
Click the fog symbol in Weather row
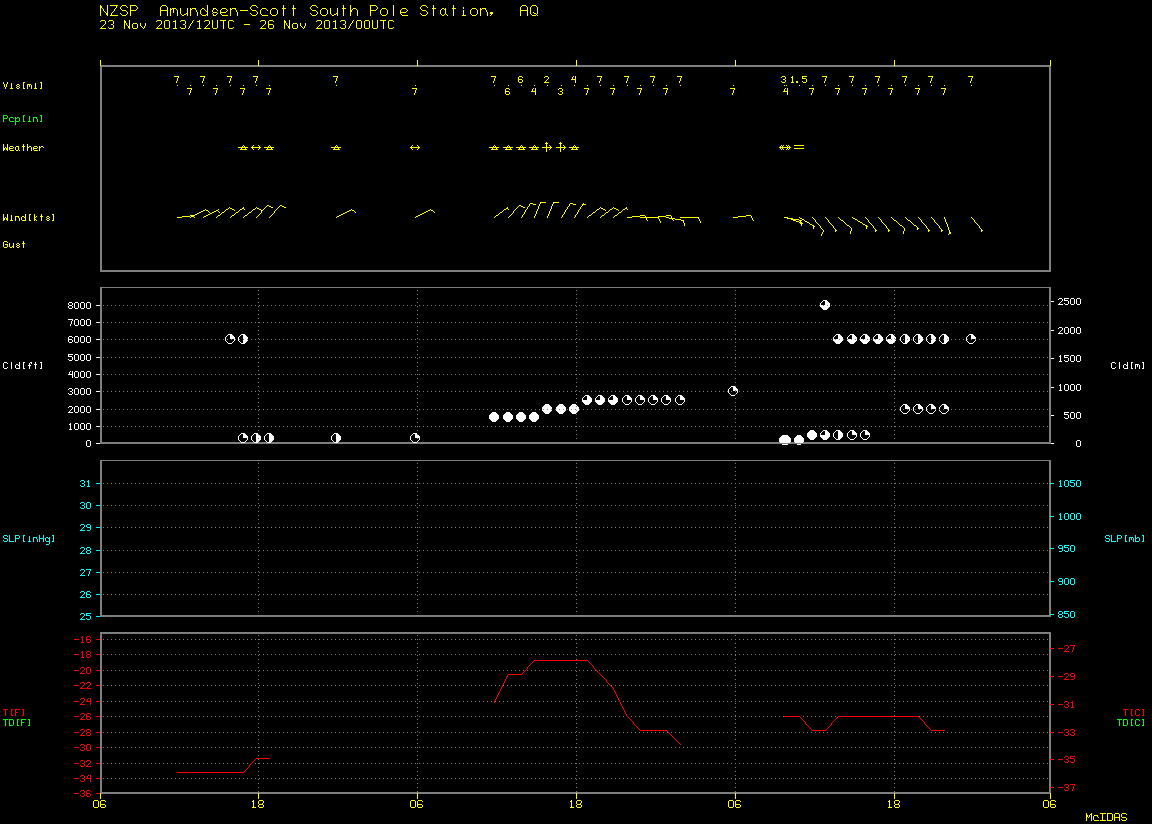tap(799, 148)
